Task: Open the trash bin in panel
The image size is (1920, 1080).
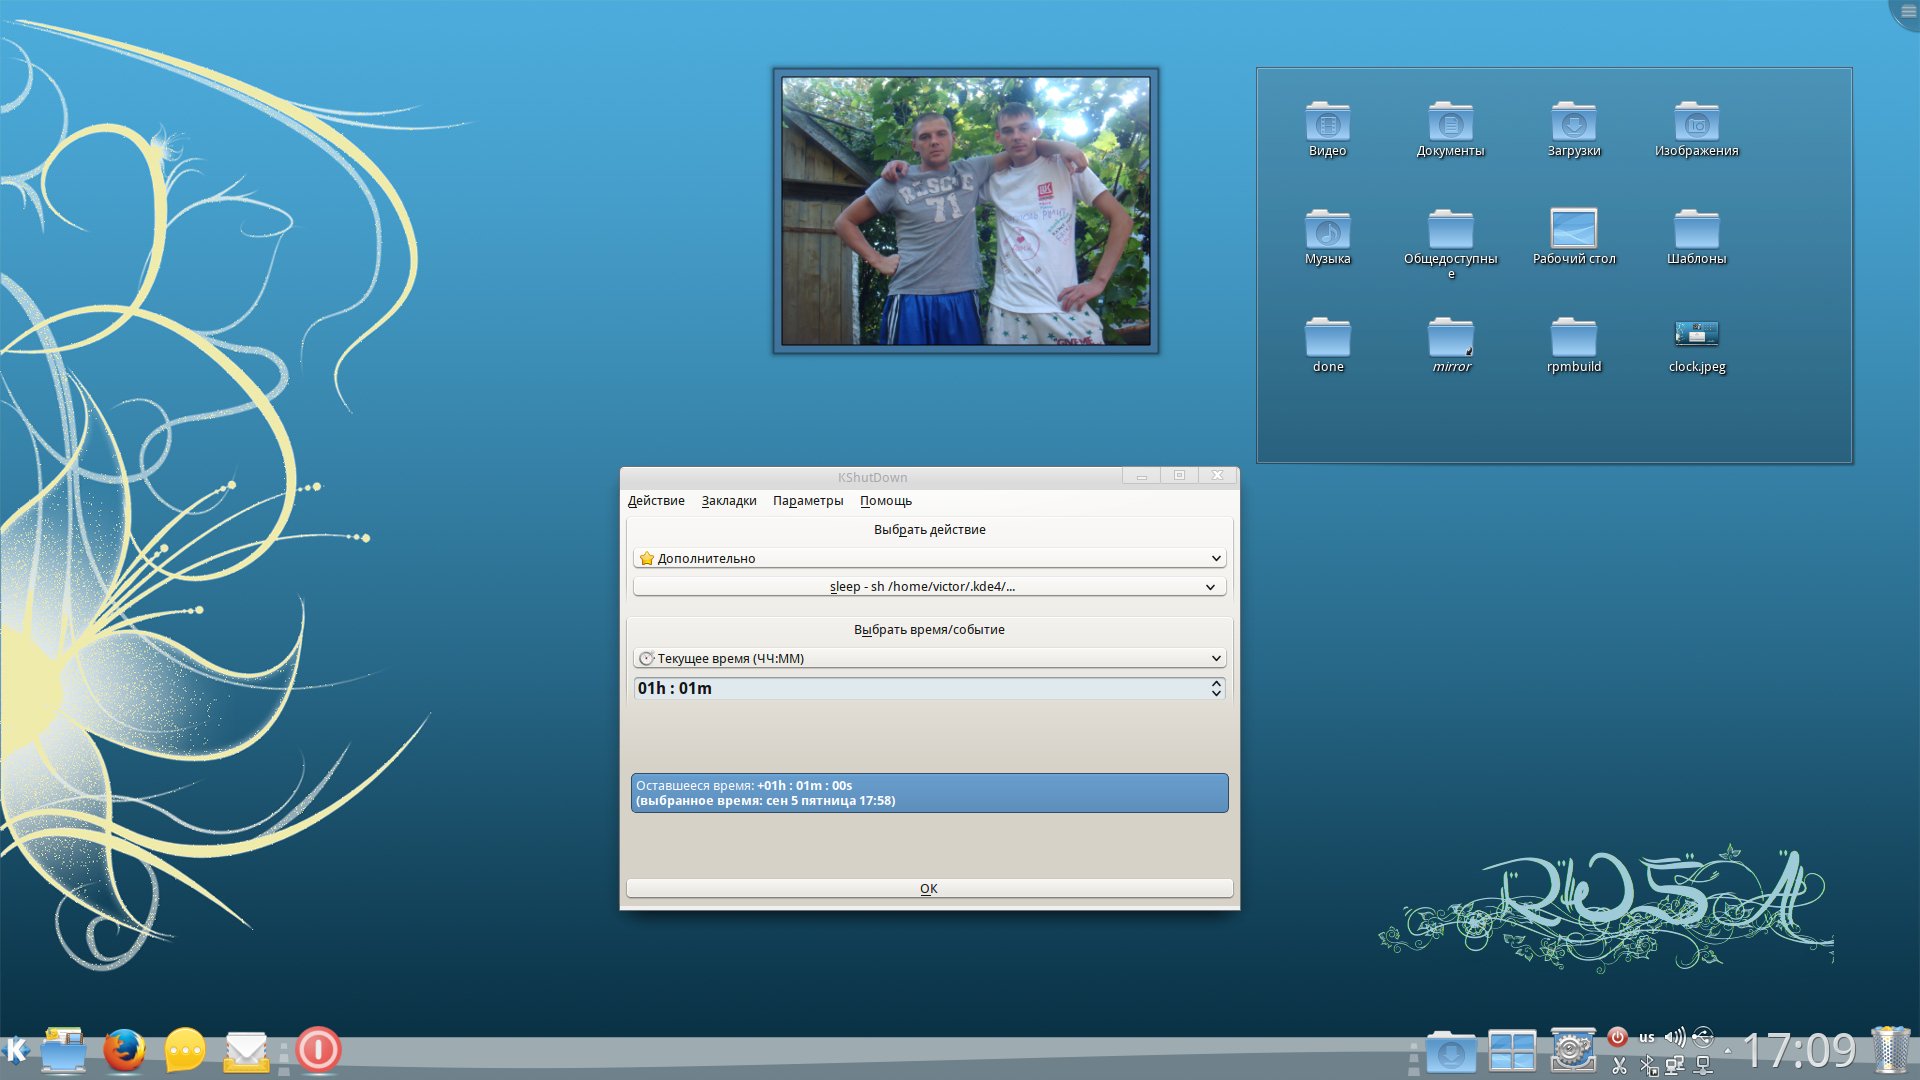Action: 1890,1051
